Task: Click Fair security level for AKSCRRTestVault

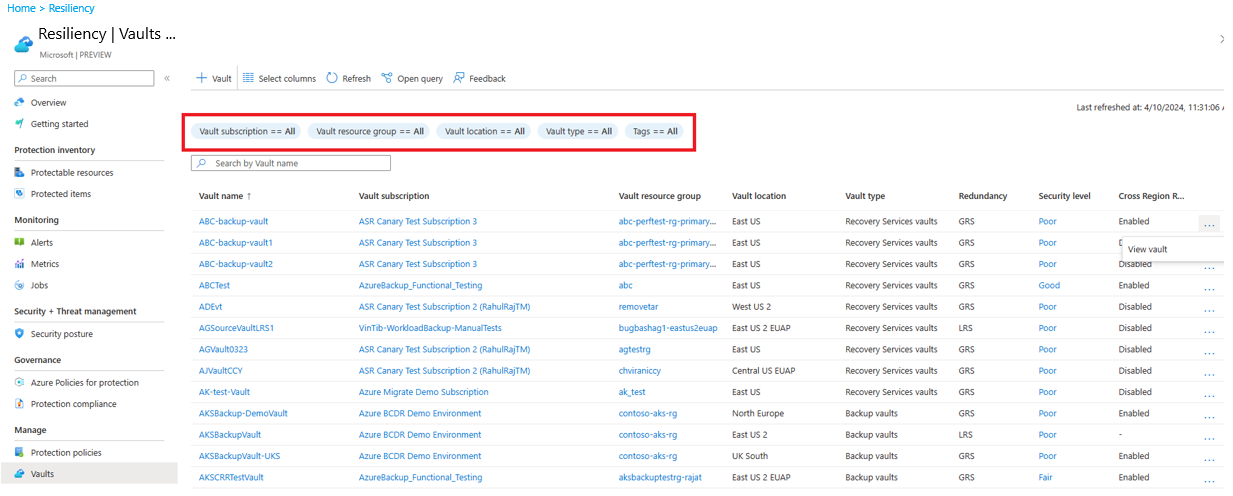Action: 1045,477
